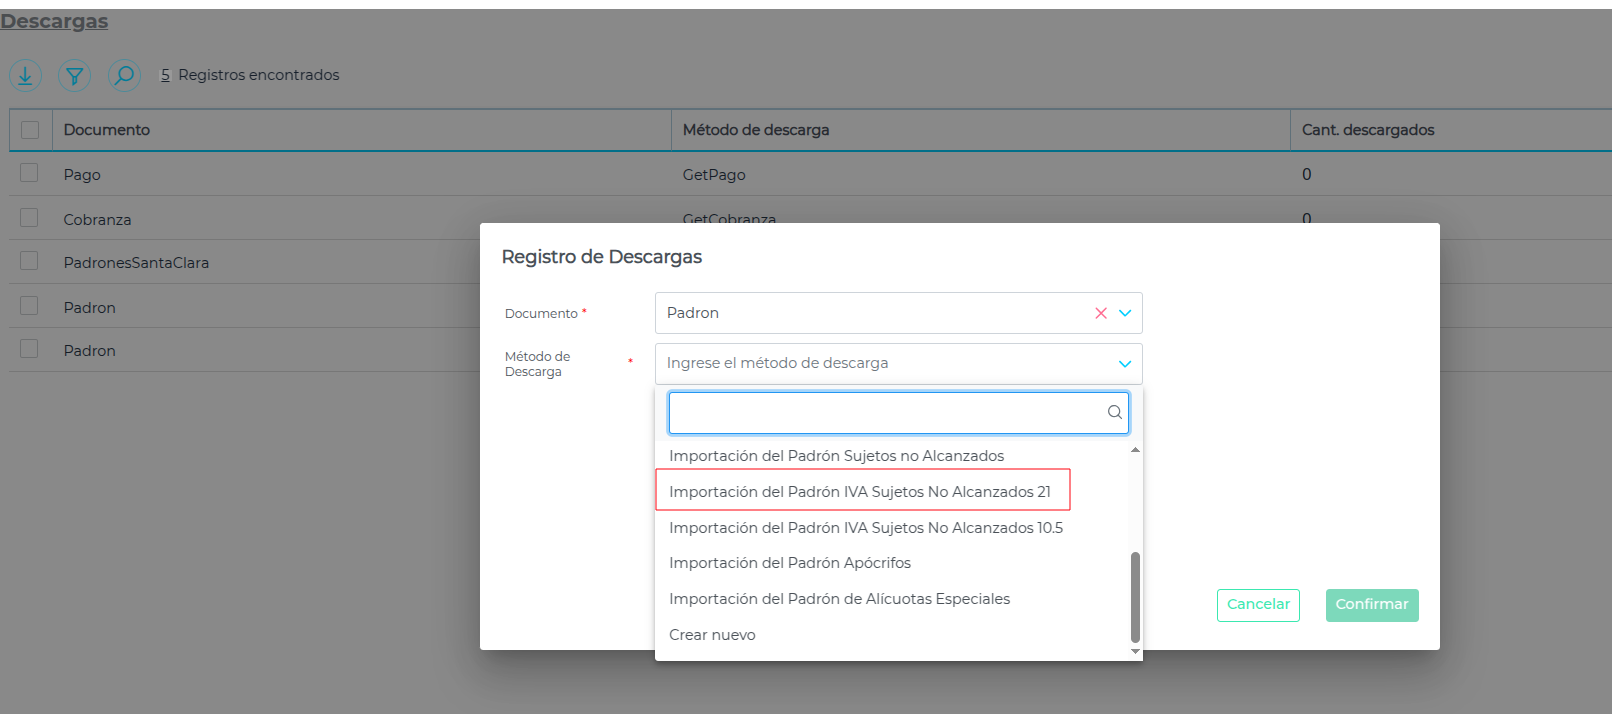Click the search icon inside the dropdown search box
The width and height of the screenshot is (1612, 714).
pos(1114,412)
